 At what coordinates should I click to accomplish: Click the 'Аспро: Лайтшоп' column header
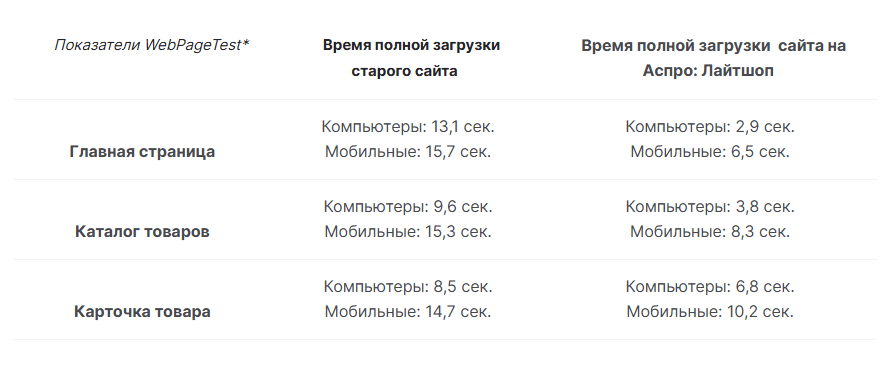coord(713,58)
